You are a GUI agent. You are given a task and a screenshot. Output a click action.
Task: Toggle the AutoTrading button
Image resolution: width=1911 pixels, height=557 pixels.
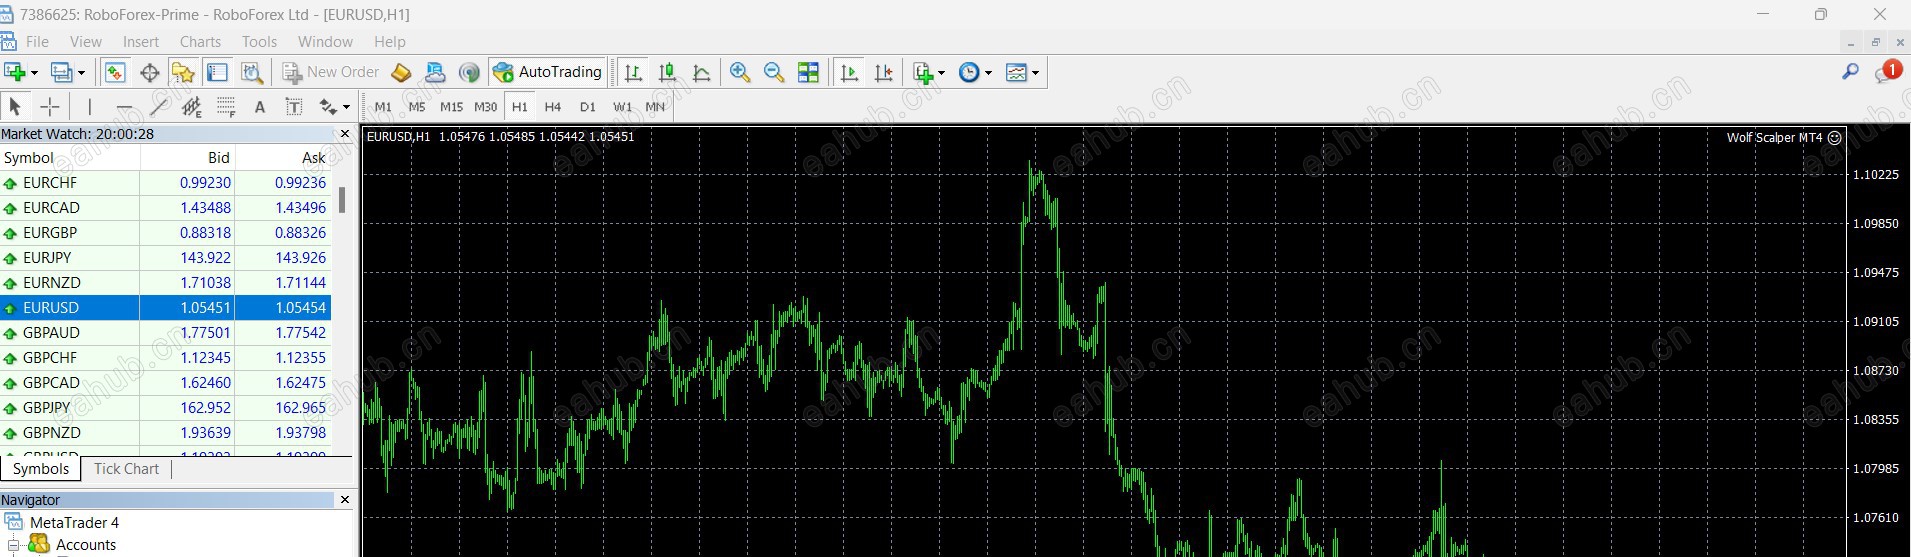pyautogui.click(x=548, y=72)
